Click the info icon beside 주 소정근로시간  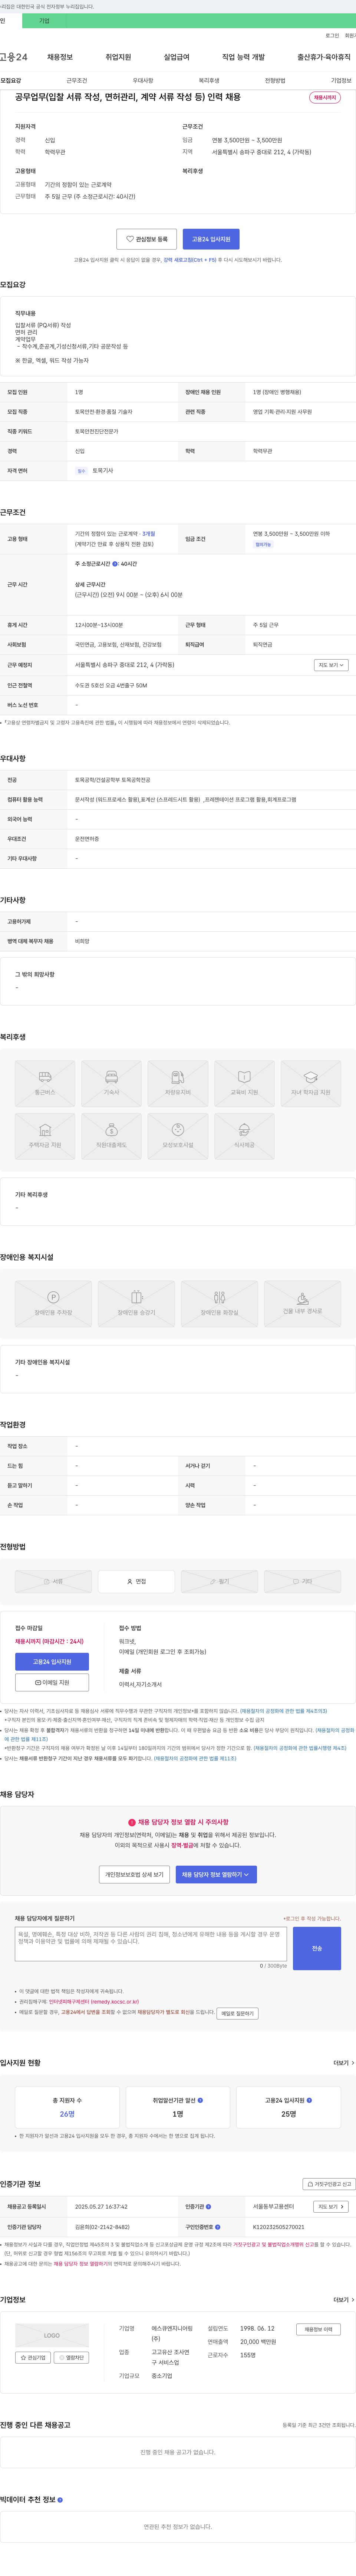[115, 564]
